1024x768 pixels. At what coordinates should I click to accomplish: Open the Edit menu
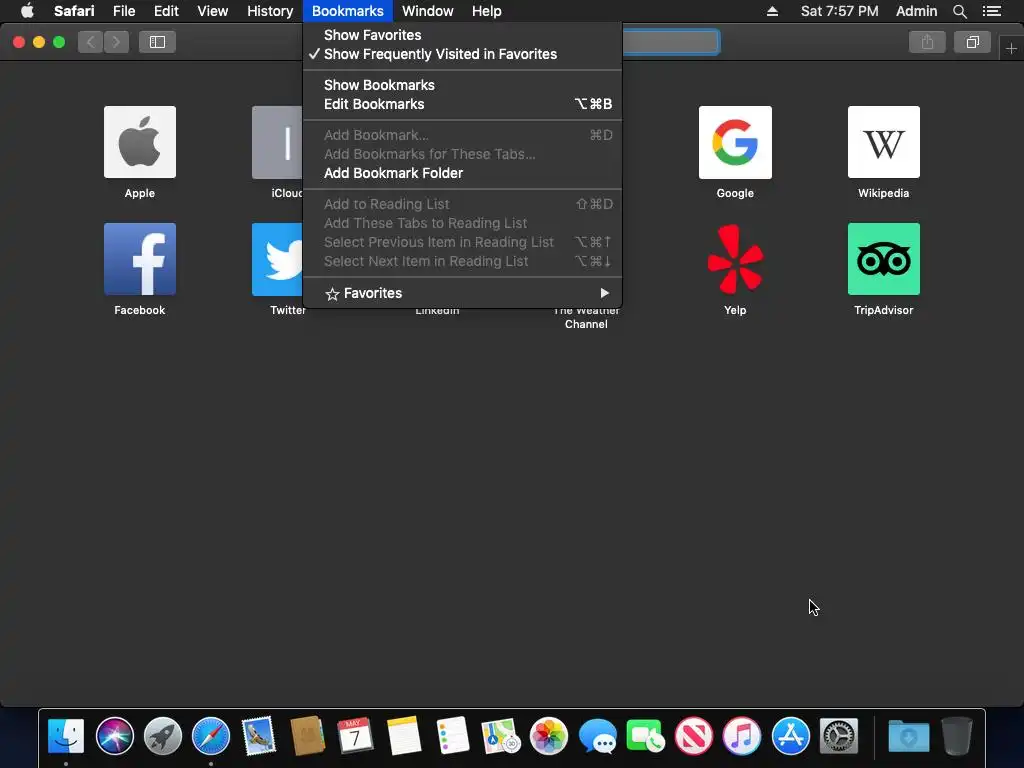point(166,11)
